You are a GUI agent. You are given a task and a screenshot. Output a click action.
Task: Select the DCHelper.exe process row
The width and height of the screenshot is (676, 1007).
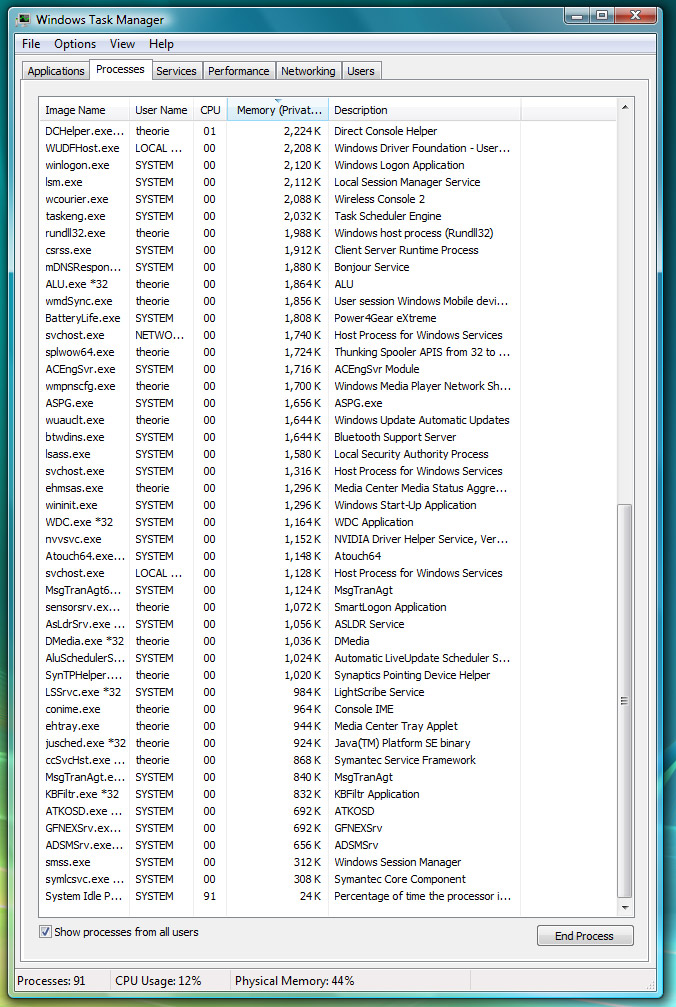point(280,131)
